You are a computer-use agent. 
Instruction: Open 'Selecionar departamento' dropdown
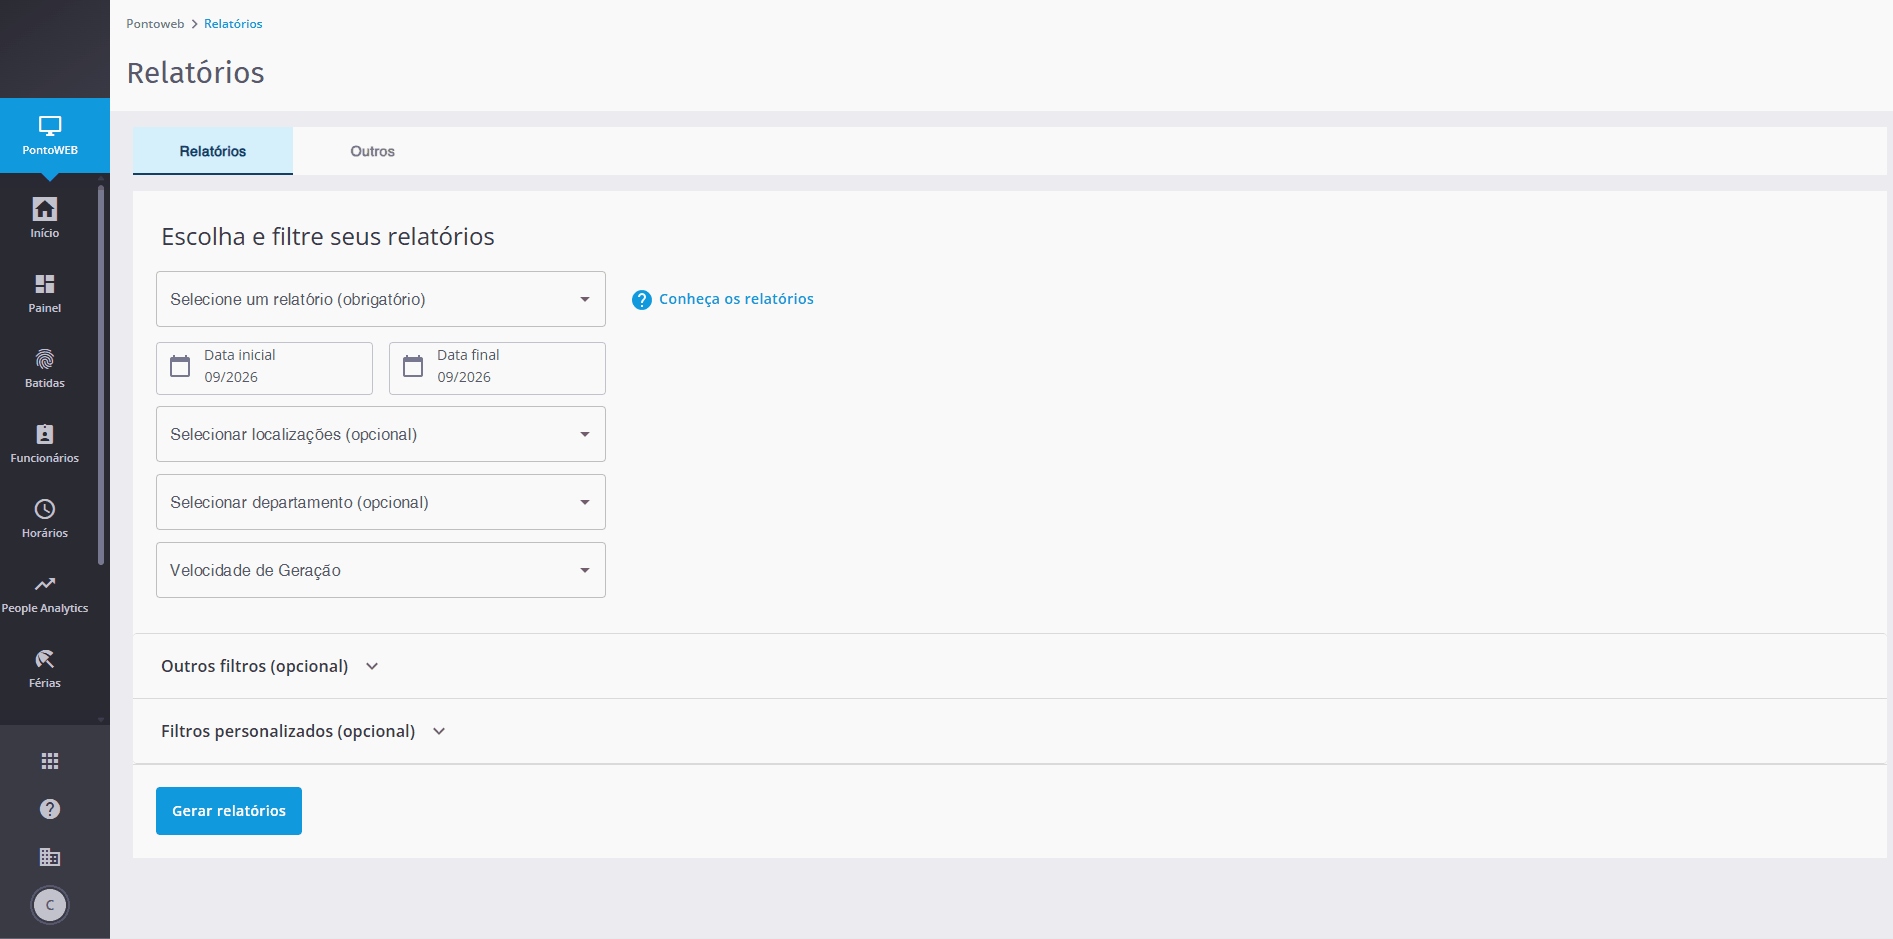pos(381,502)
